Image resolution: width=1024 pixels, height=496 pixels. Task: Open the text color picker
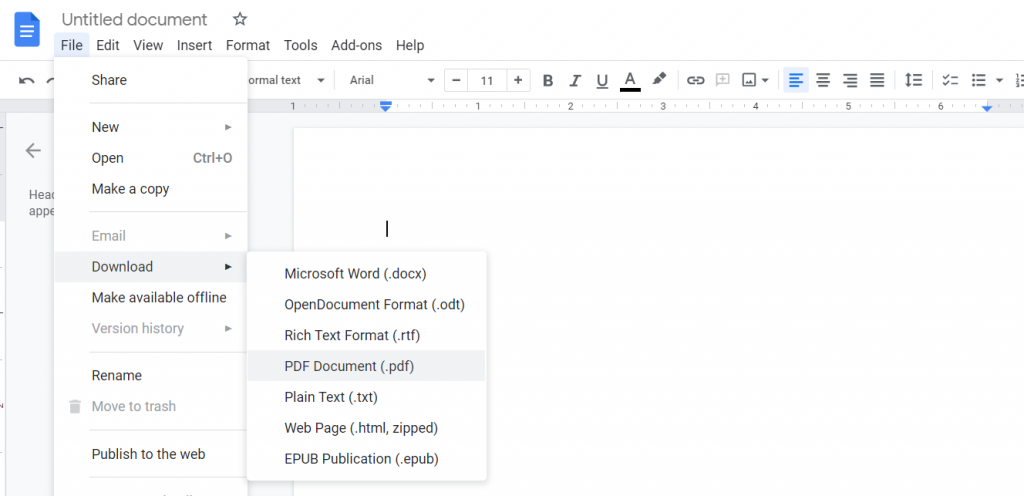[x=630, y=80]
